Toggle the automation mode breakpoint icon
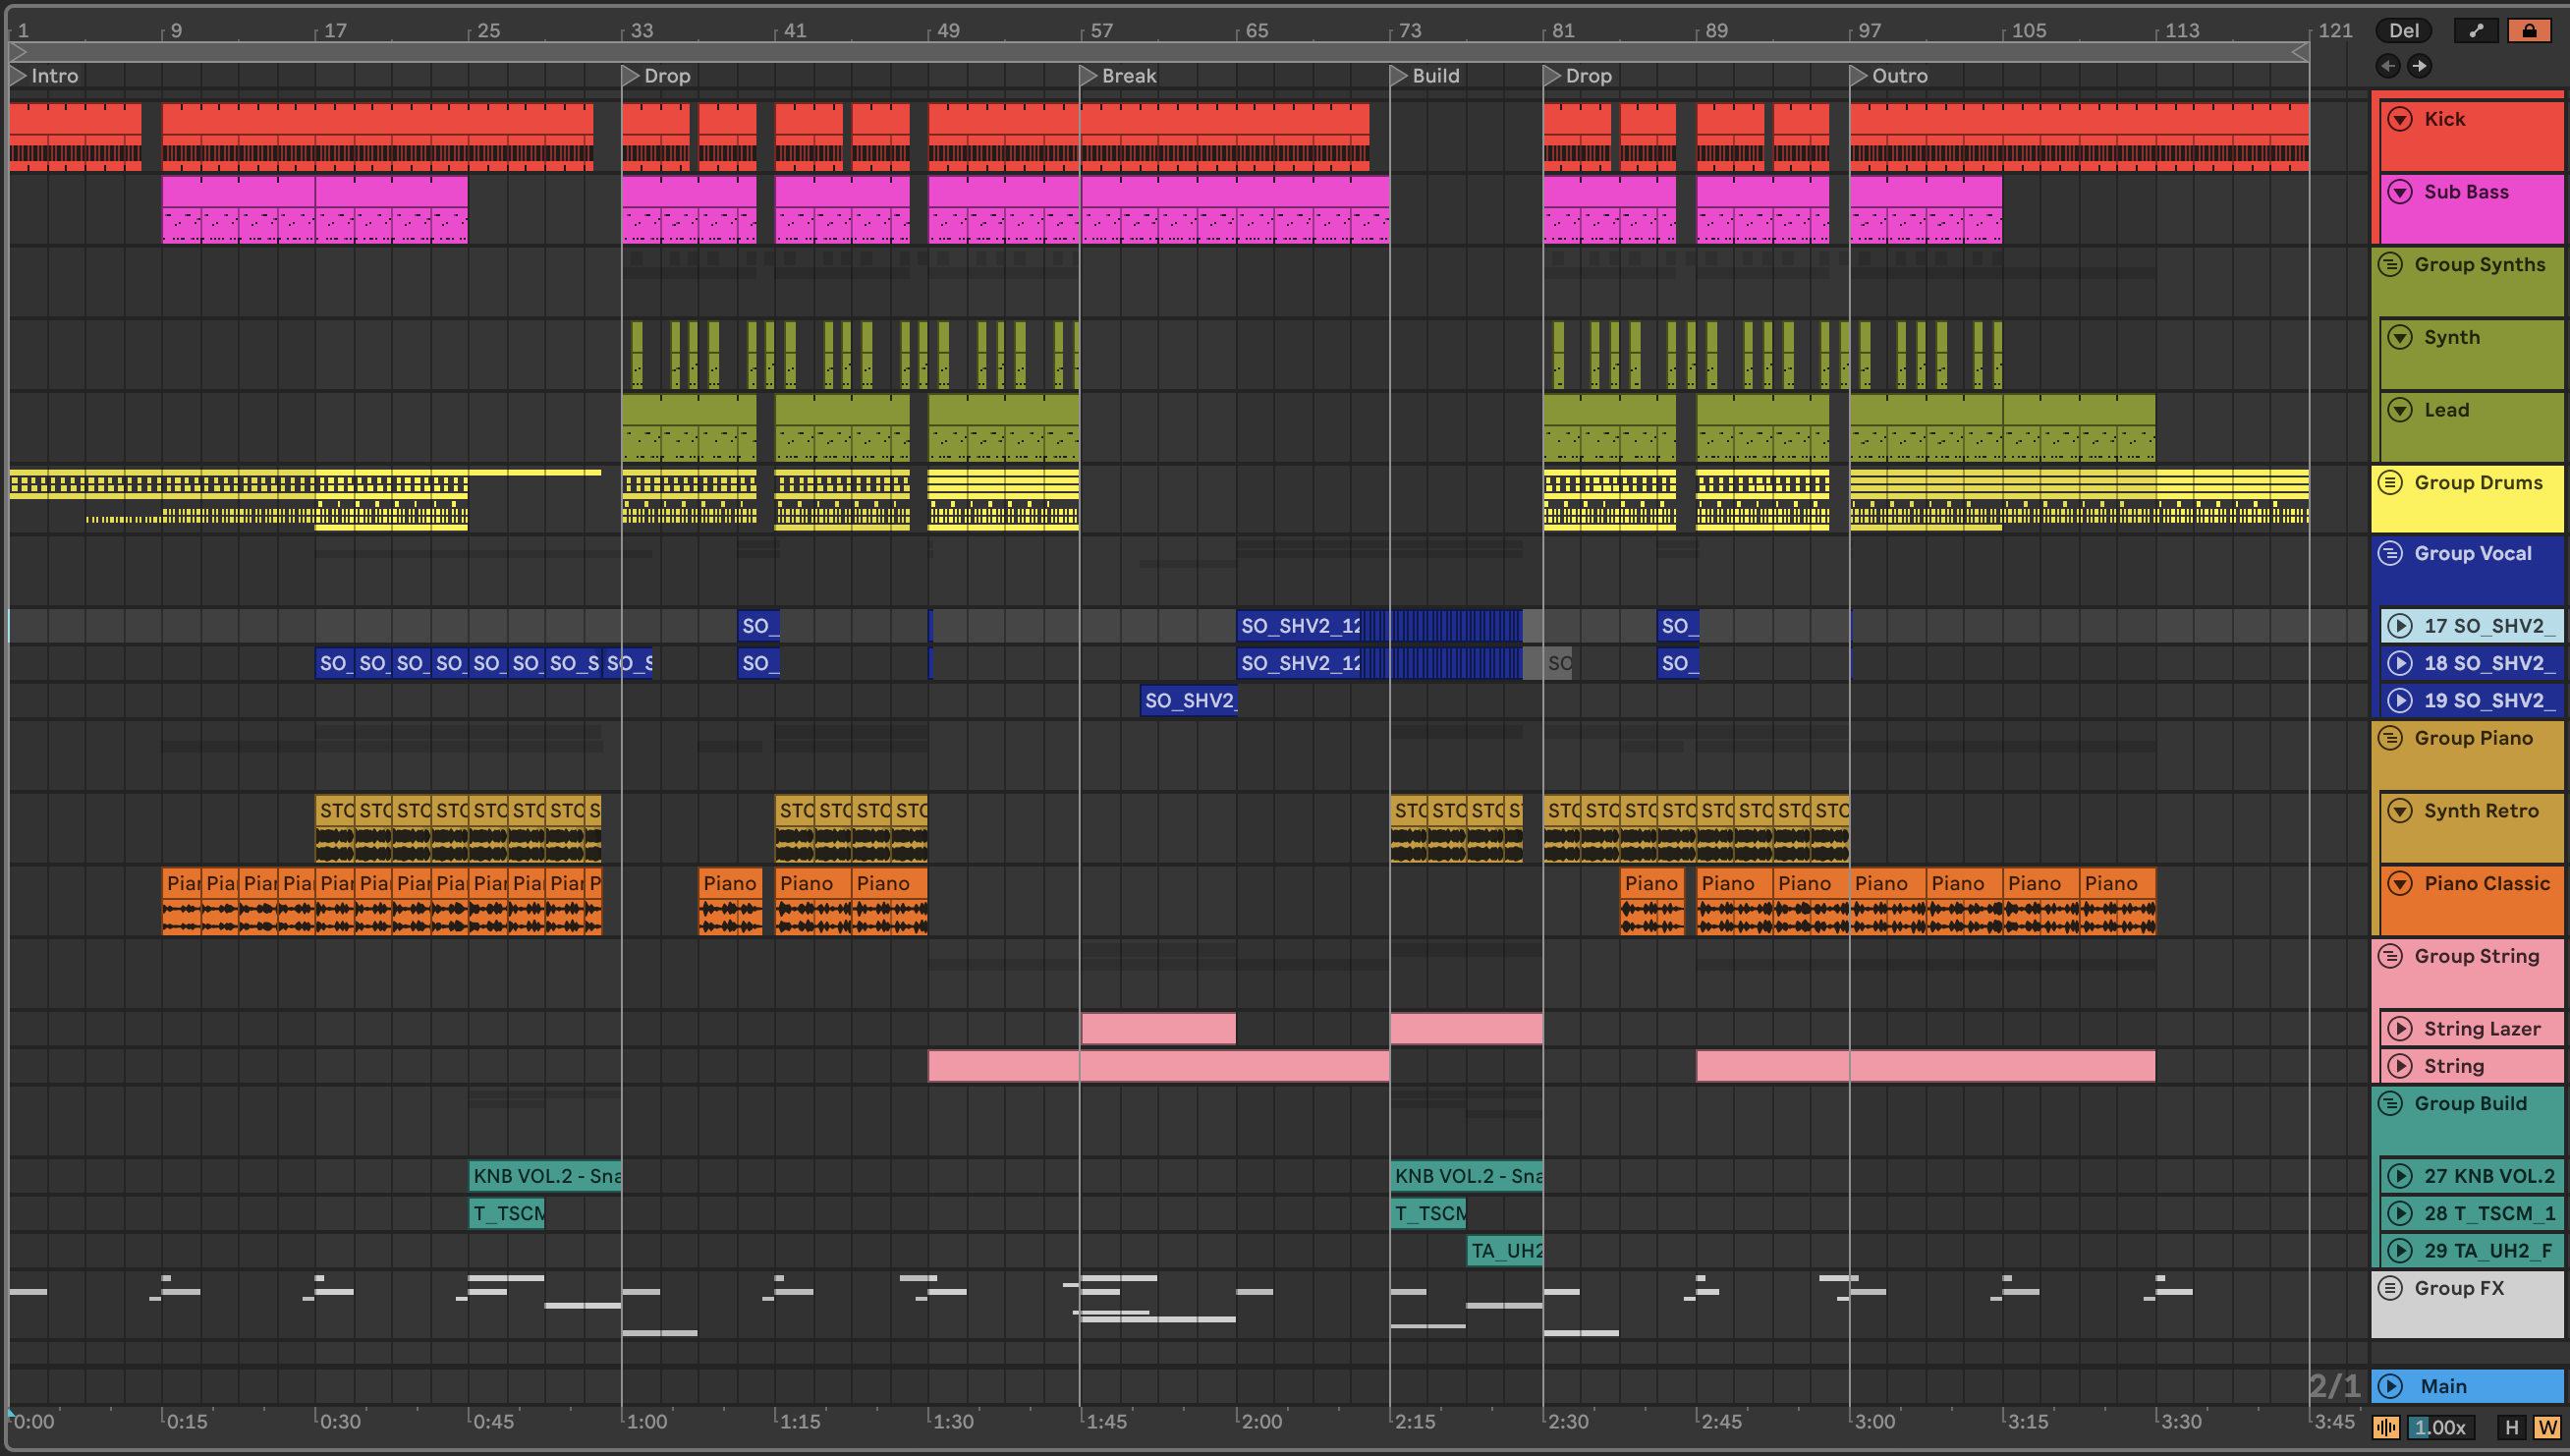 [2476, 30]
